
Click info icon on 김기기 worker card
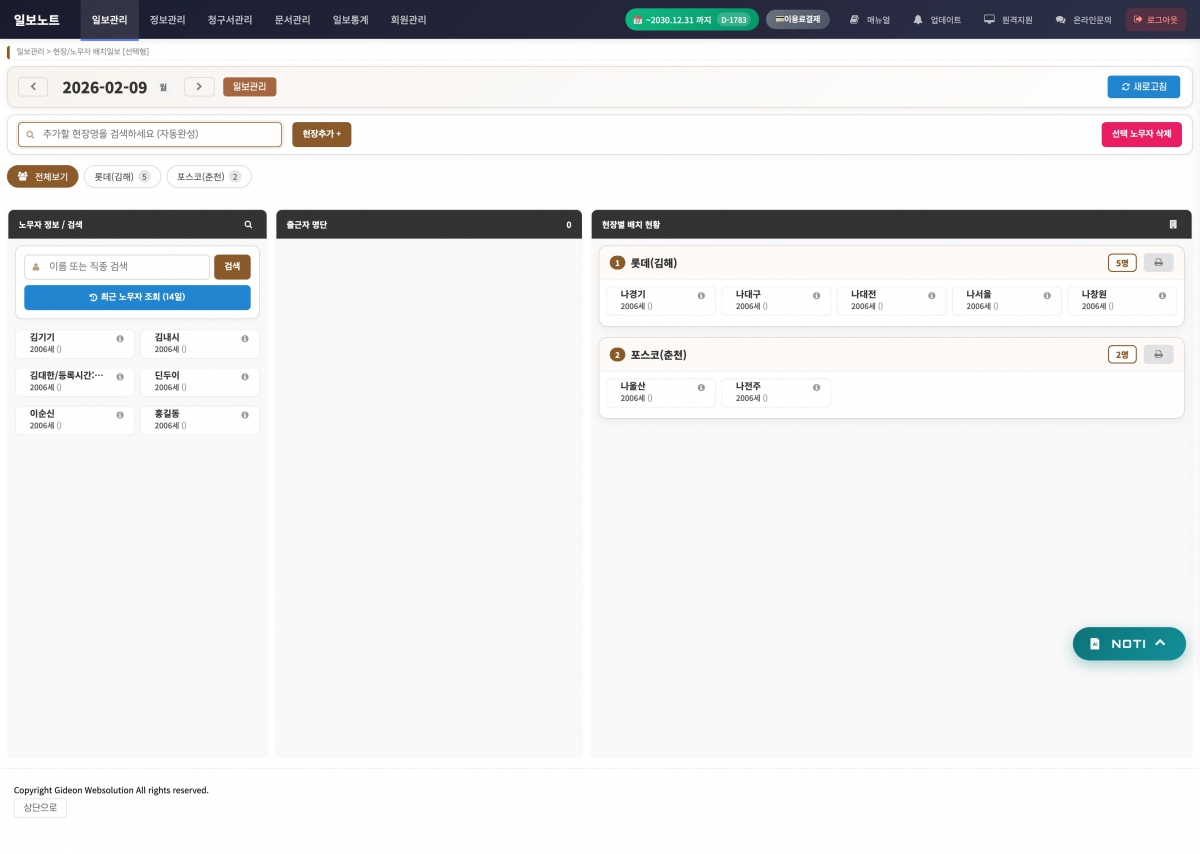click(120, 339)
